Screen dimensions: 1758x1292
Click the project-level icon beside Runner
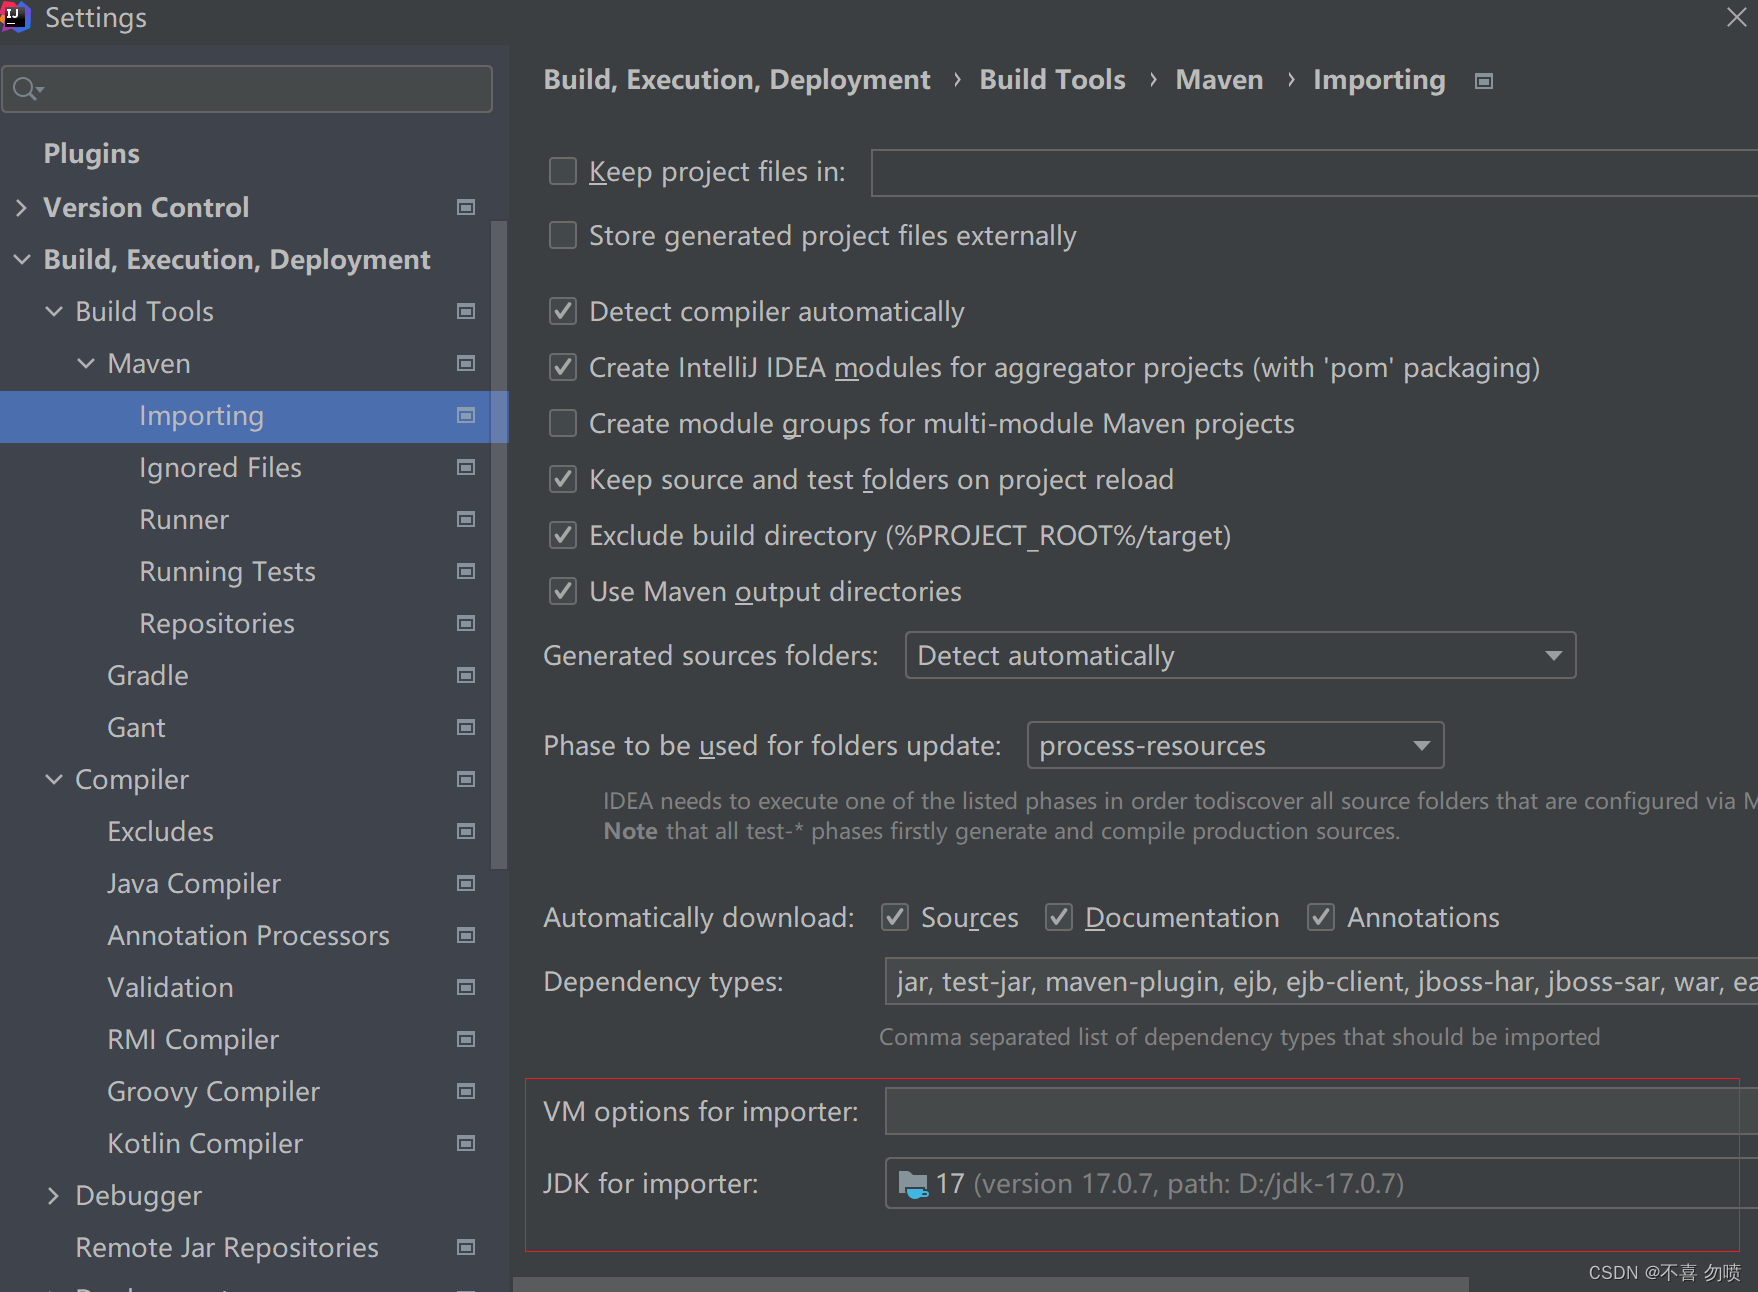(466, 519)
